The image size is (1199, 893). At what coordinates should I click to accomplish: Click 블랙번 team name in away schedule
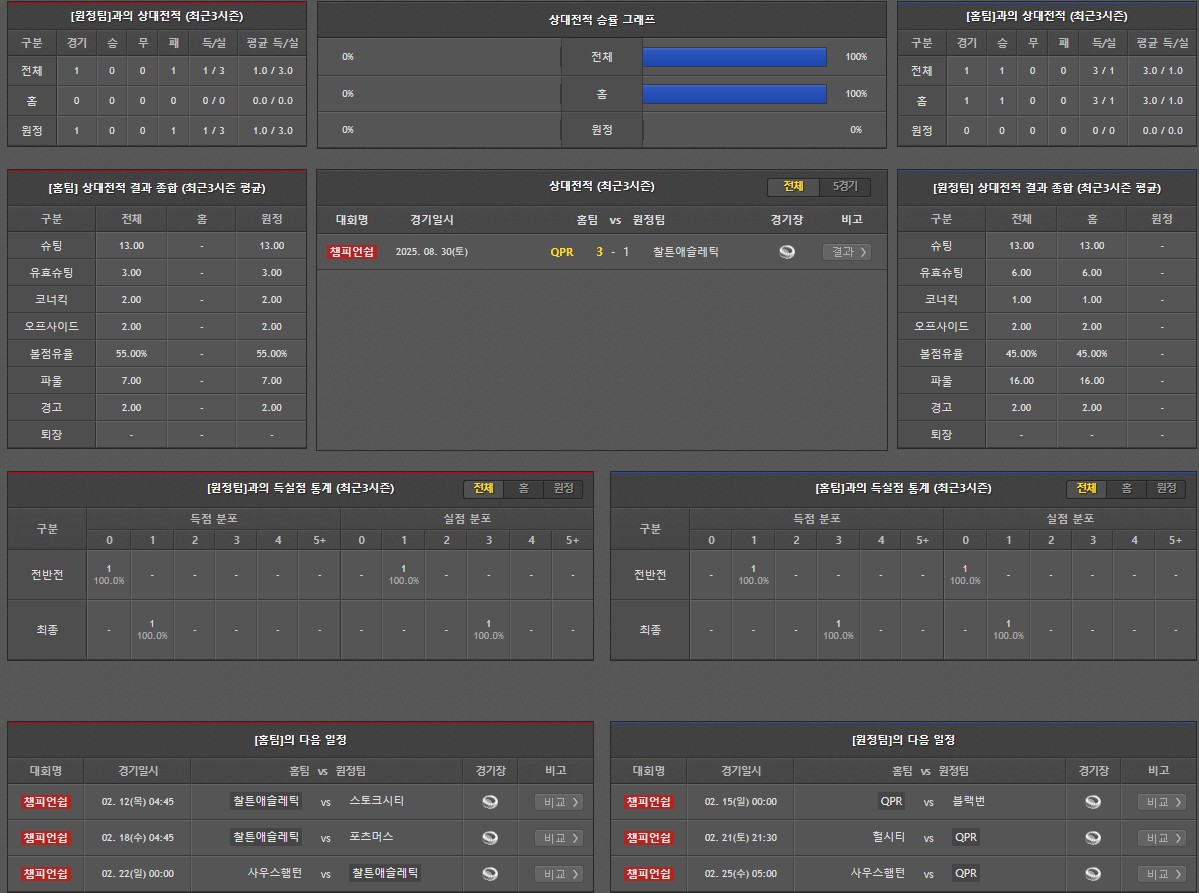pyautogui.click(x=968, y=802)
